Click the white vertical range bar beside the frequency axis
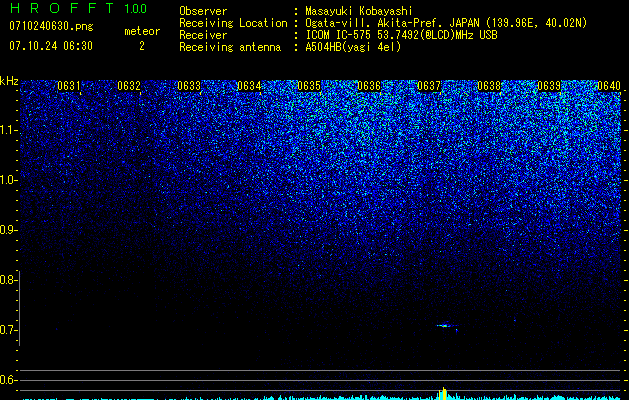 (20, 308)
